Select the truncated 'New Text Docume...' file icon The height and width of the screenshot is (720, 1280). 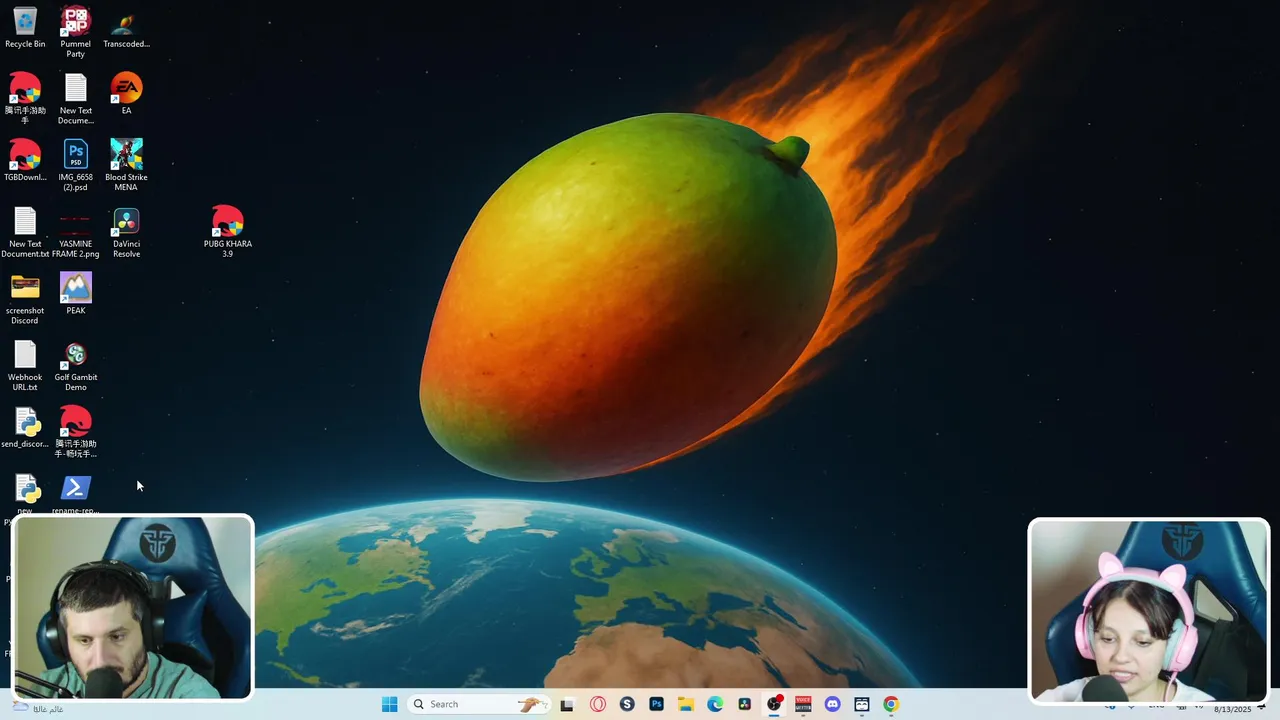click(76, 99)
